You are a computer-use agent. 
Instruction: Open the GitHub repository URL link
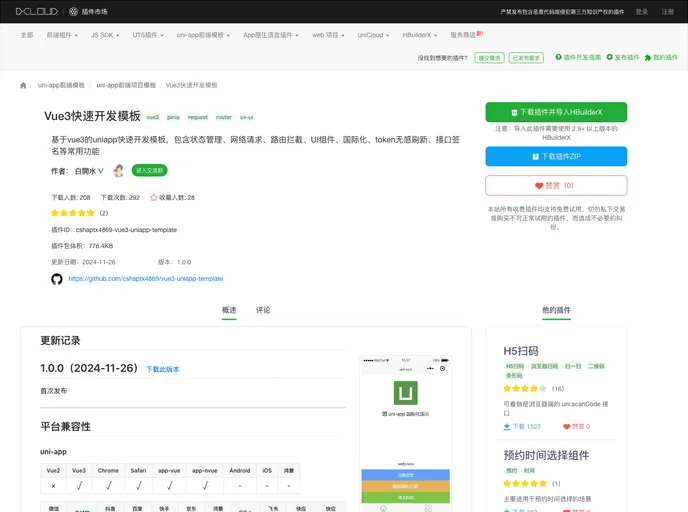pyautogui.click(x=146, y=279)
